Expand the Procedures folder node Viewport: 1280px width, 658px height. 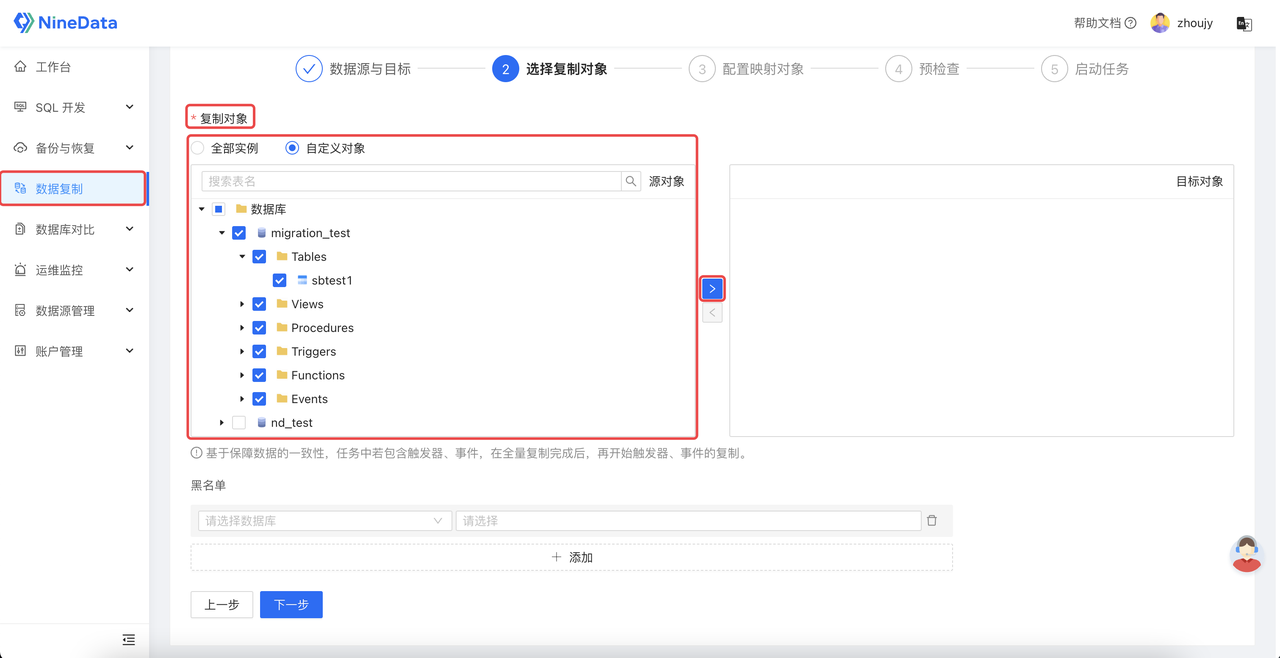242,328
